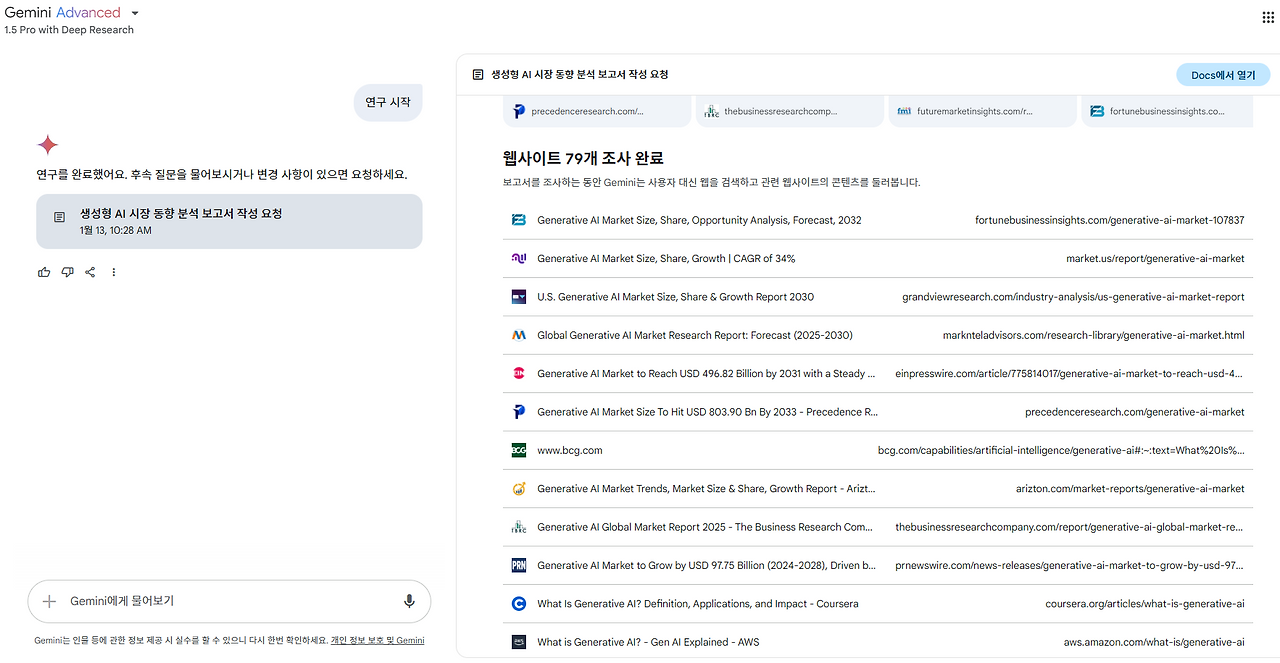Viewport: 1280px width, 663px height.
Task: Click The Business Research Company favicon in list
Action: coord(519,527)
